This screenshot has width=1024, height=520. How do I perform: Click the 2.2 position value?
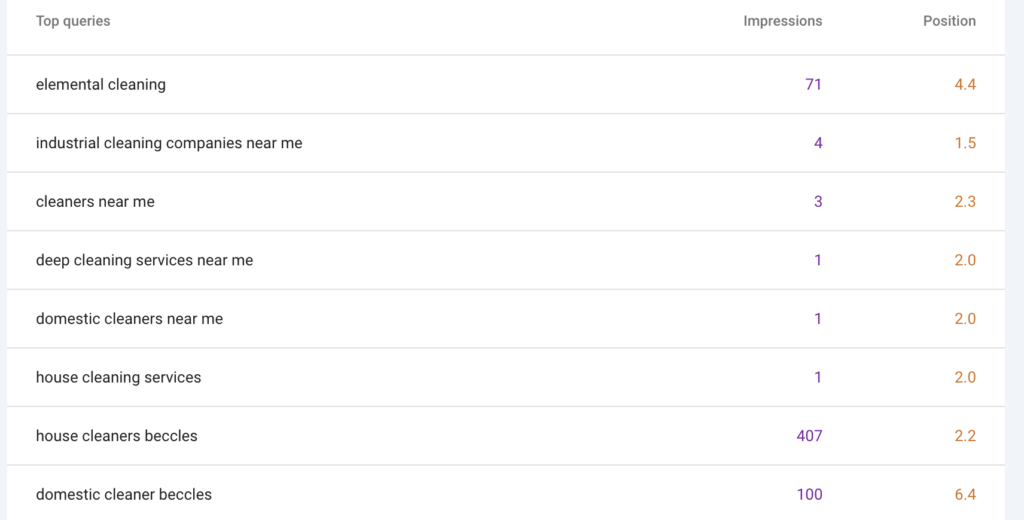tap(964, 436)
